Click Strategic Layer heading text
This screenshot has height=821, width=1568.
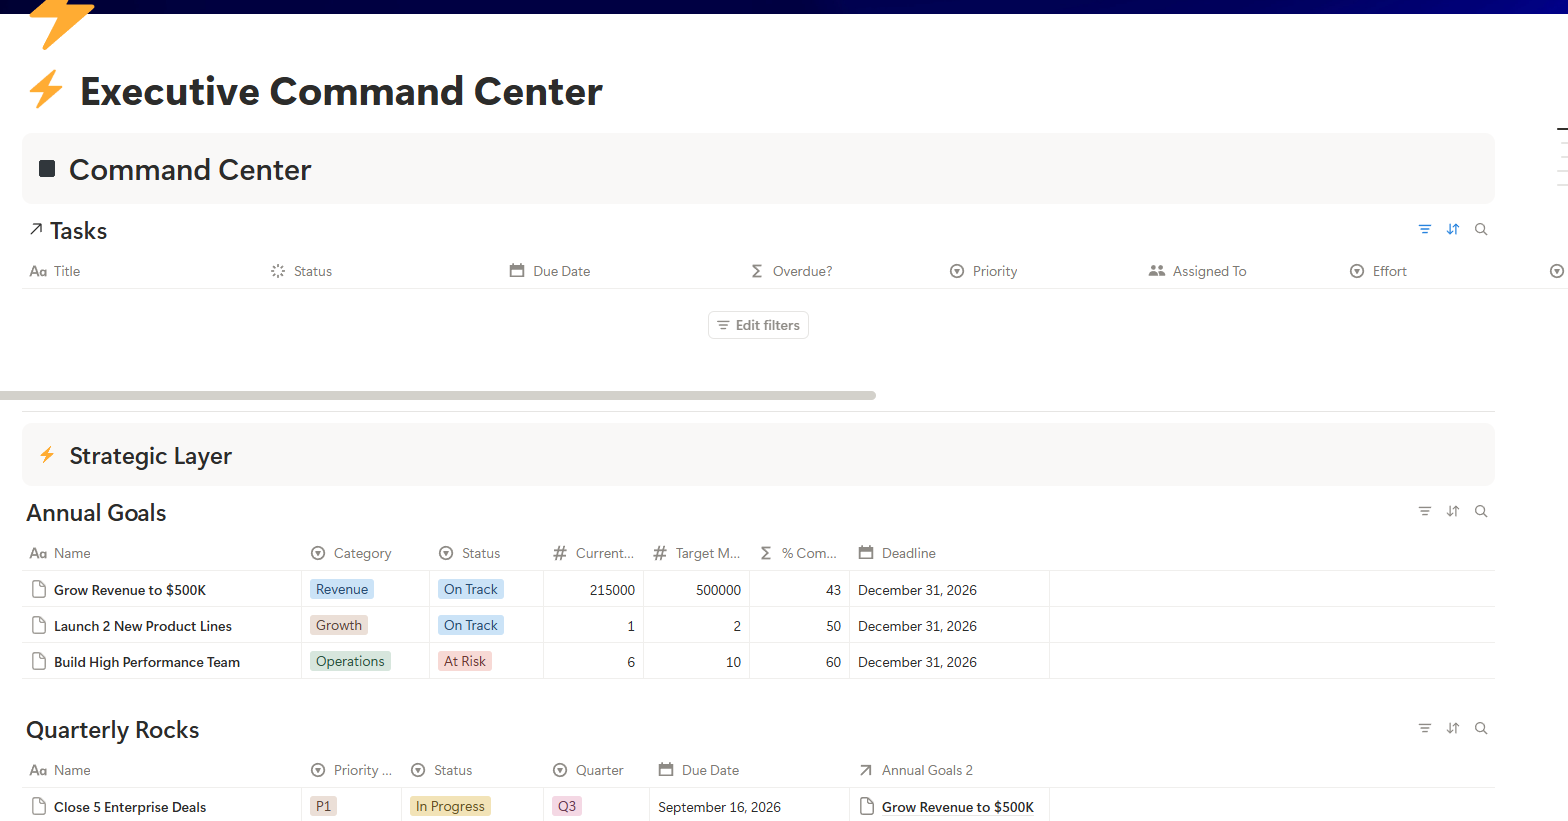tap(151, 456)
